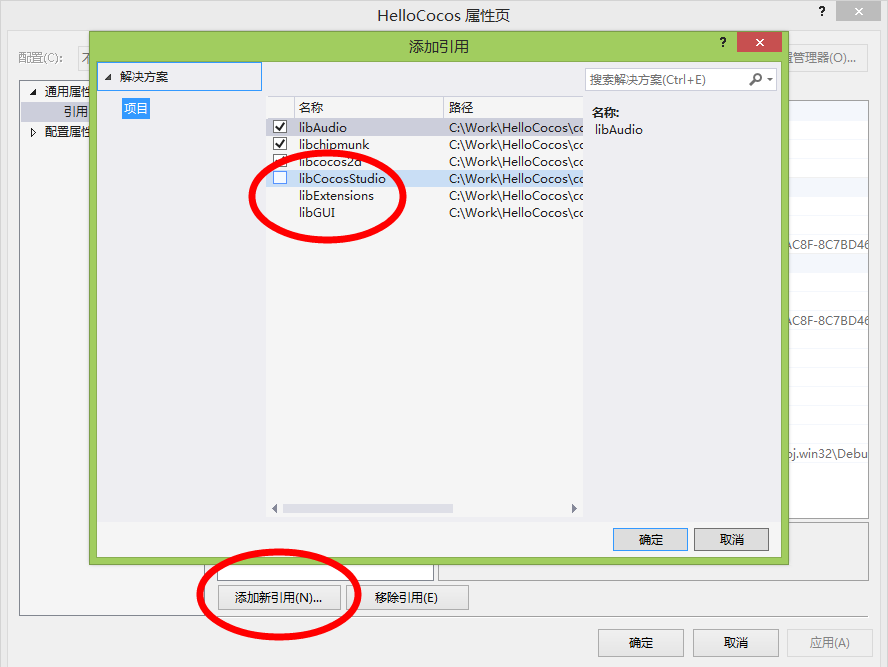888x667 pixels.
Task: Close the 添加引用 dialog
Action: (x=759, y=42)
